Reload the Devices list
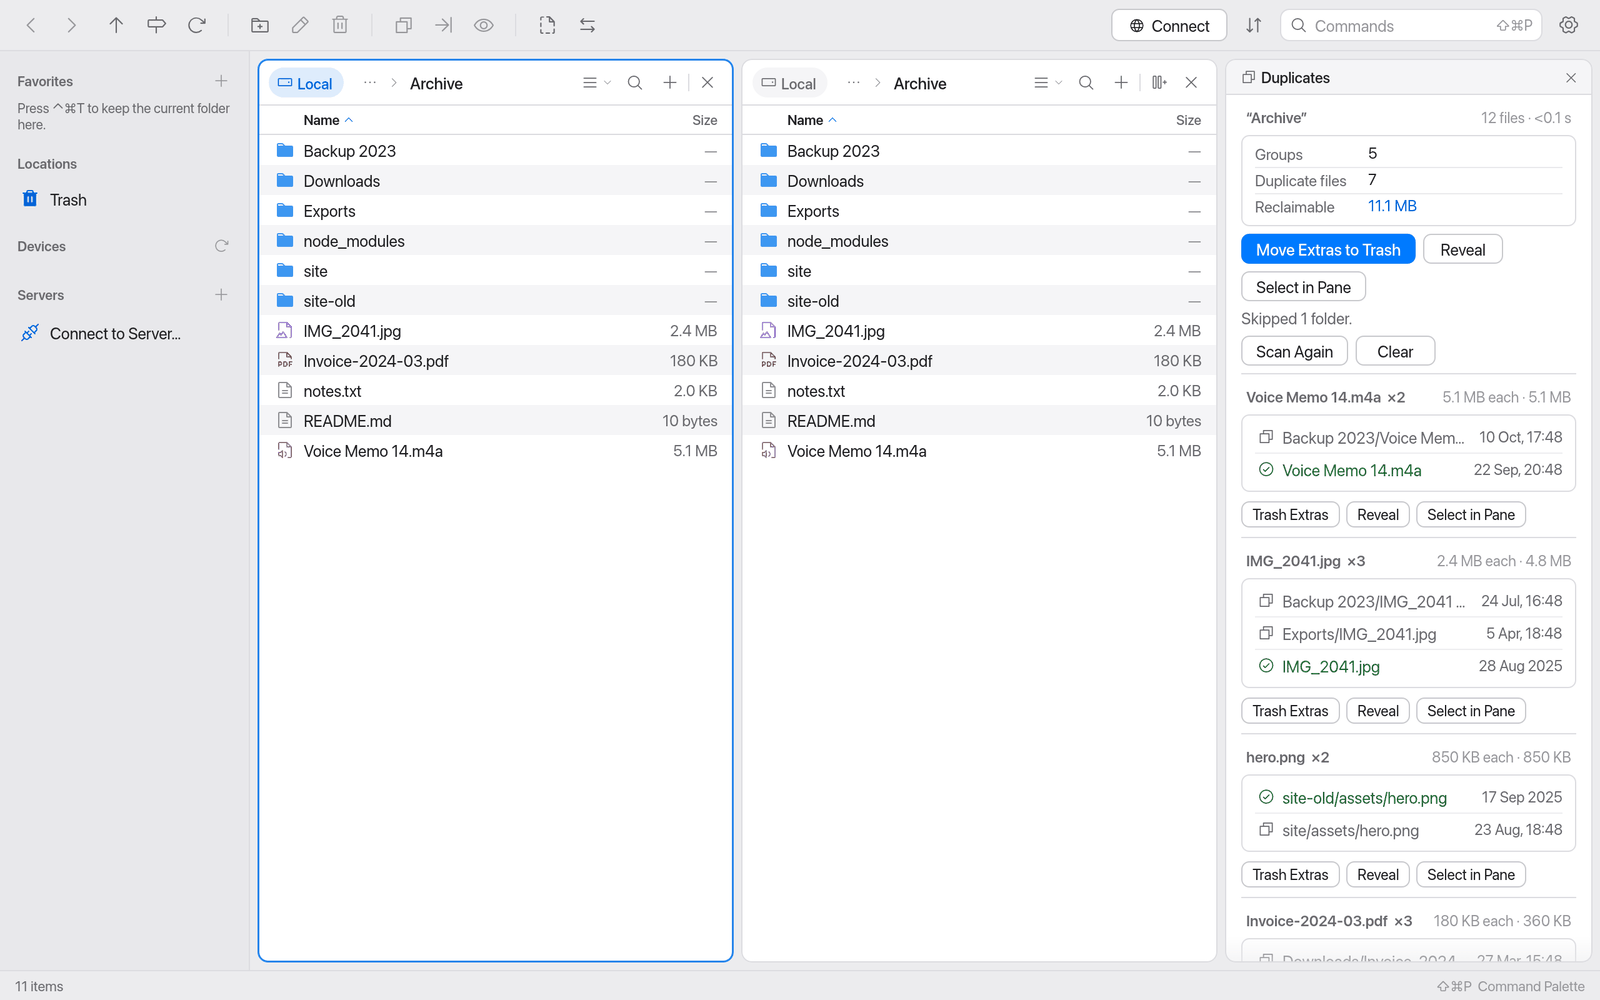Screen dimensions: 1600x1000 [221, 246]
